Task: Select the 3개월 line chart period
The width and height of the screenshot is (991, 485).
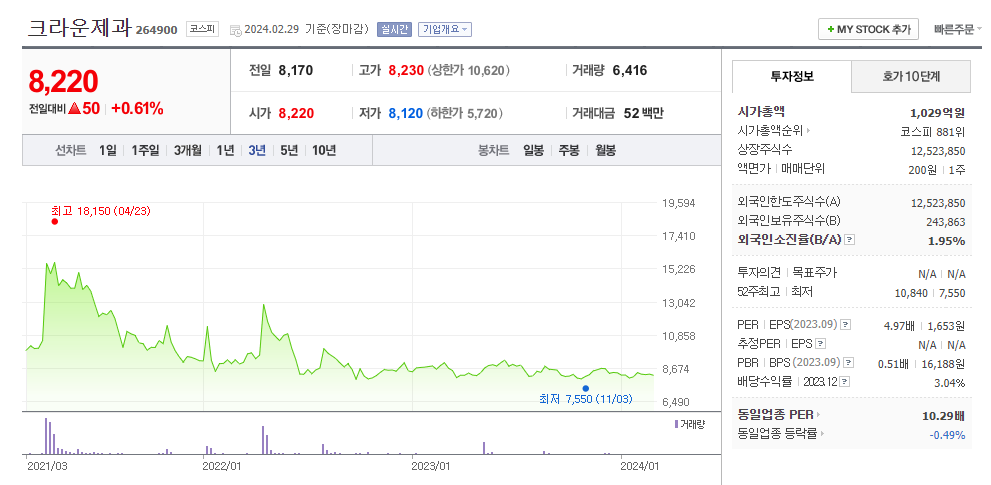Action: (x=188, y=150)
